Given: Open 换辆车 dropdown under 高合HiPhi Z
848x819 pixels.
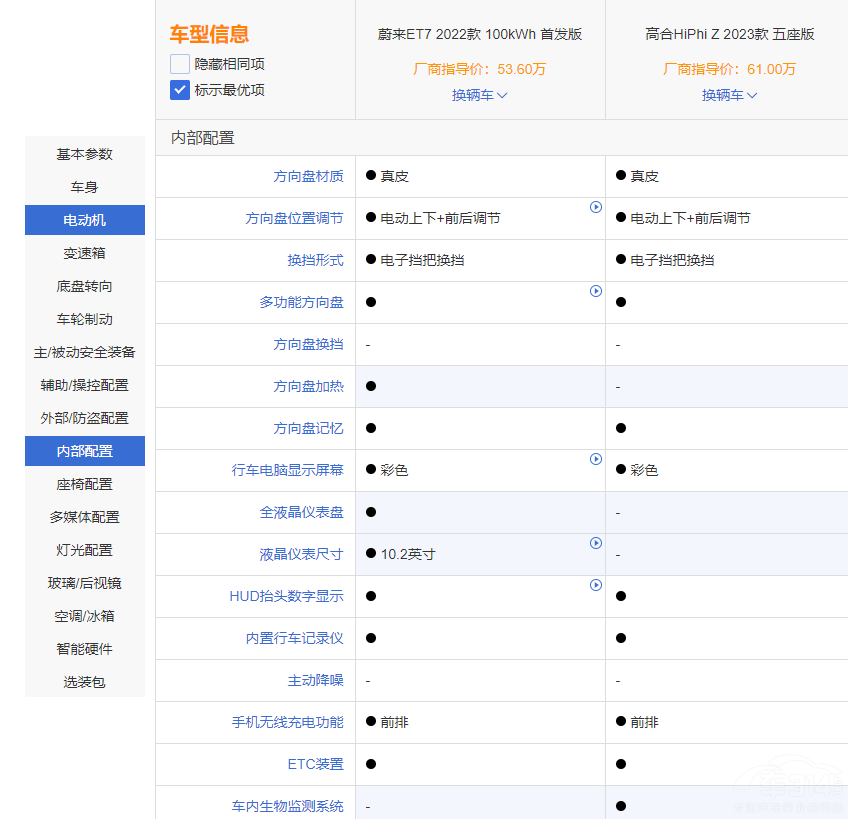Looking at the screenshot, I should 730,95.
